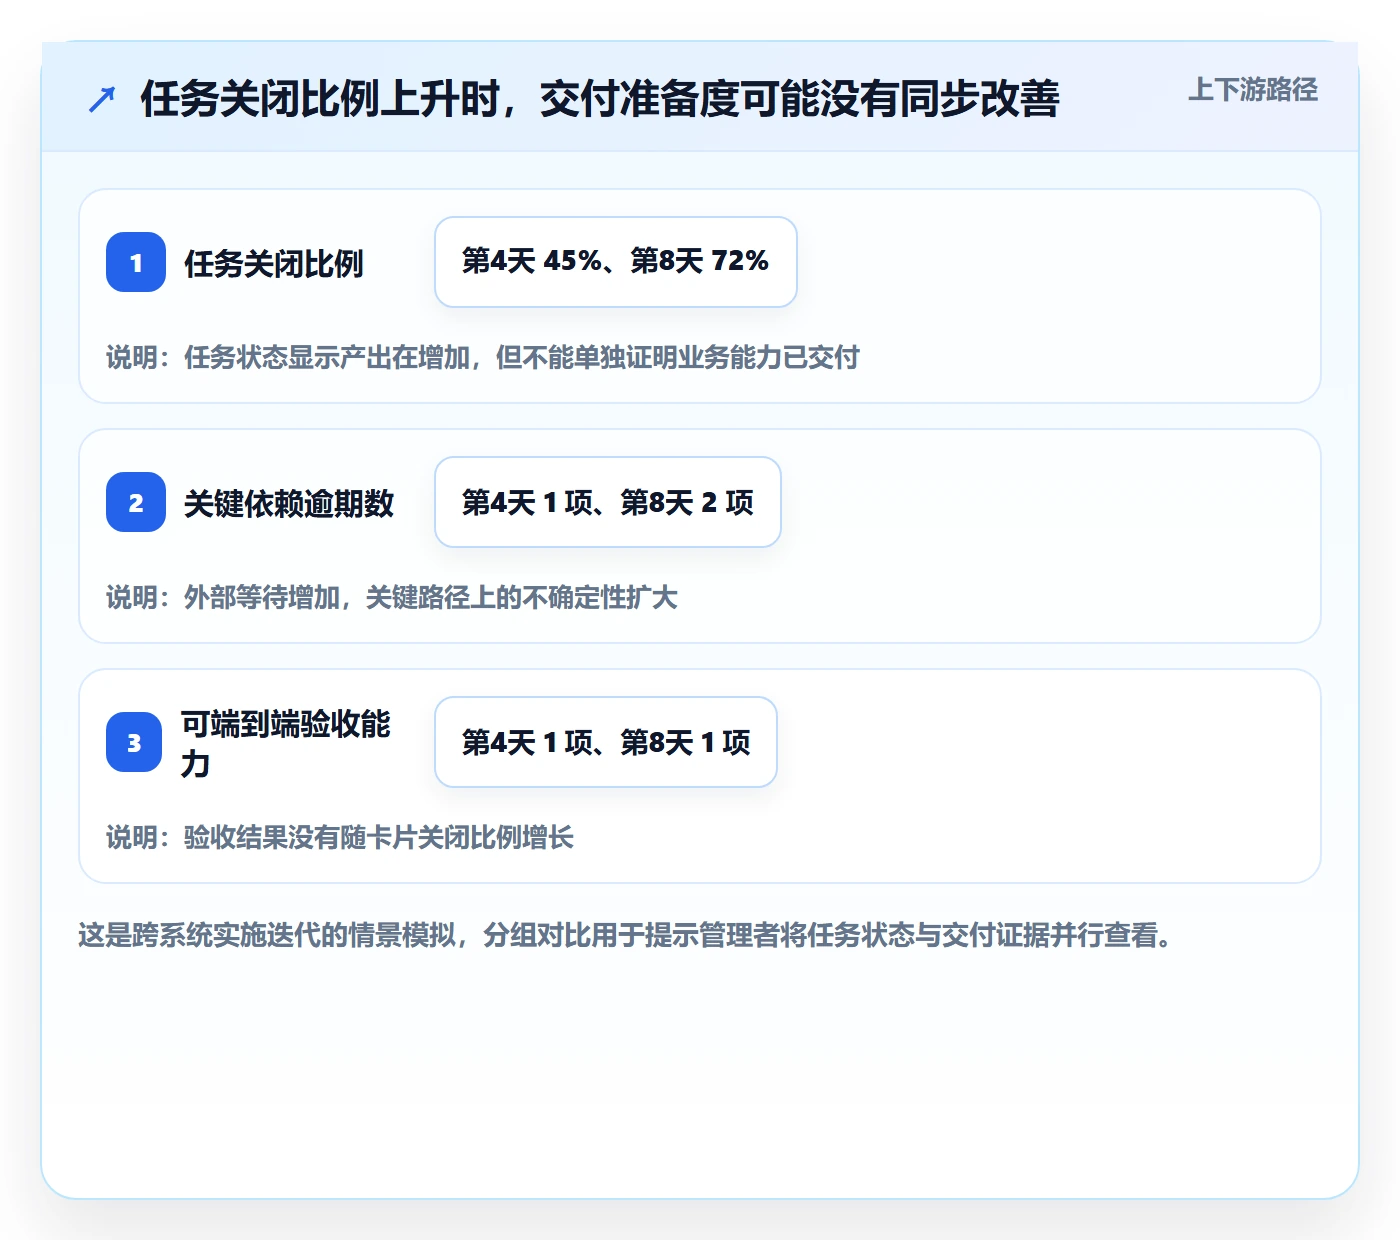The height and width of the screenshot is (1240, 1400).
Task: Click the 可端到端验收能力 row label
Action: (286, 743)
